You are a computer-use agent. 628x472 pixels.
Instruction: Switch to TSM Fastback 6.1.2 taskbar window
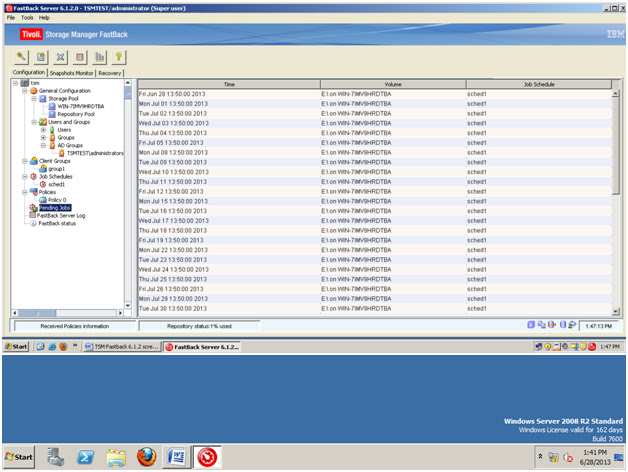(x=122, y=347)
